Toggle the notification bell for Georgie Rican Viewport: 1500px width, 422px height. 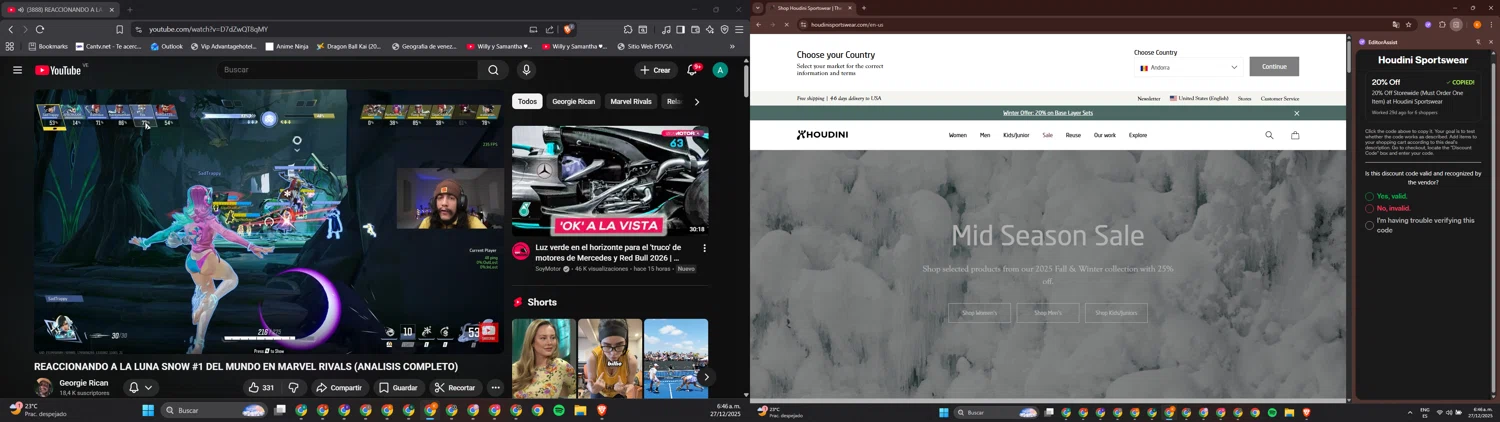[x=140, y=388]
